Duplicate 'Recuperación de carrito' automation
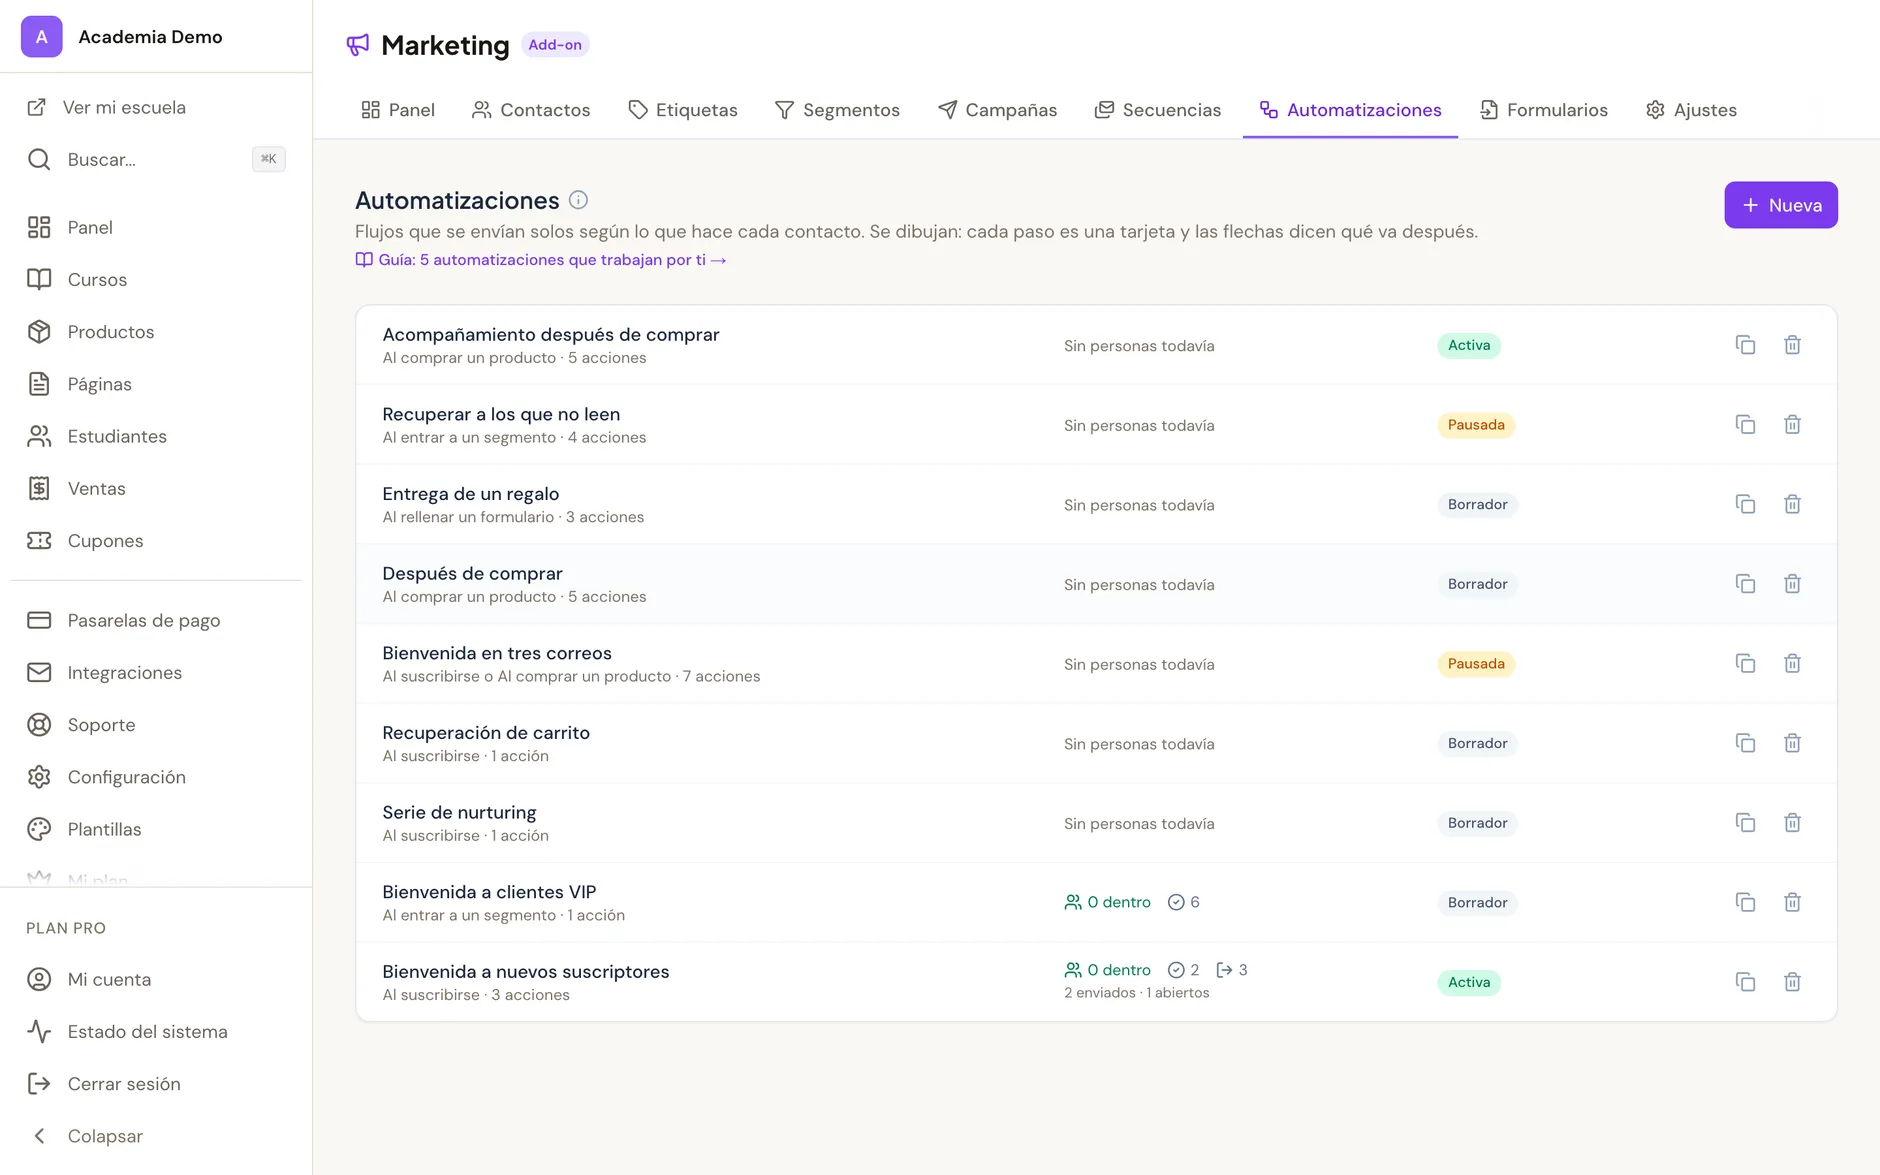 click(x=1745, y=743)
